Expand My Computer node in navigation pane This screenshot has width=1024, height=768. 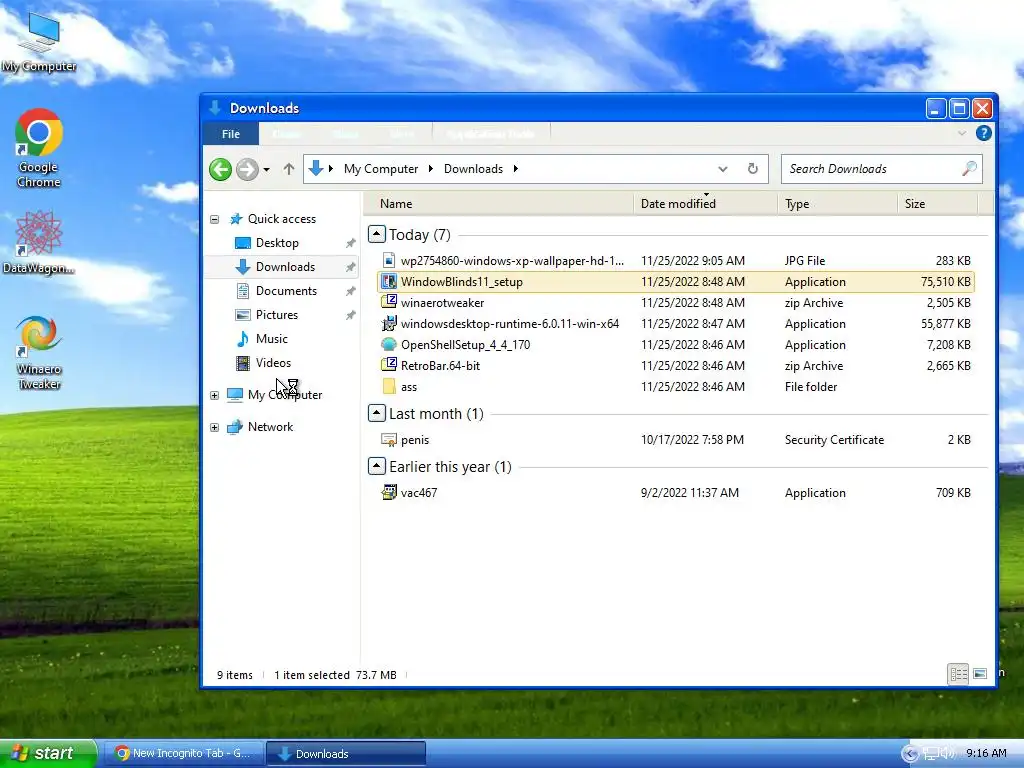click(x=214, y=395)
